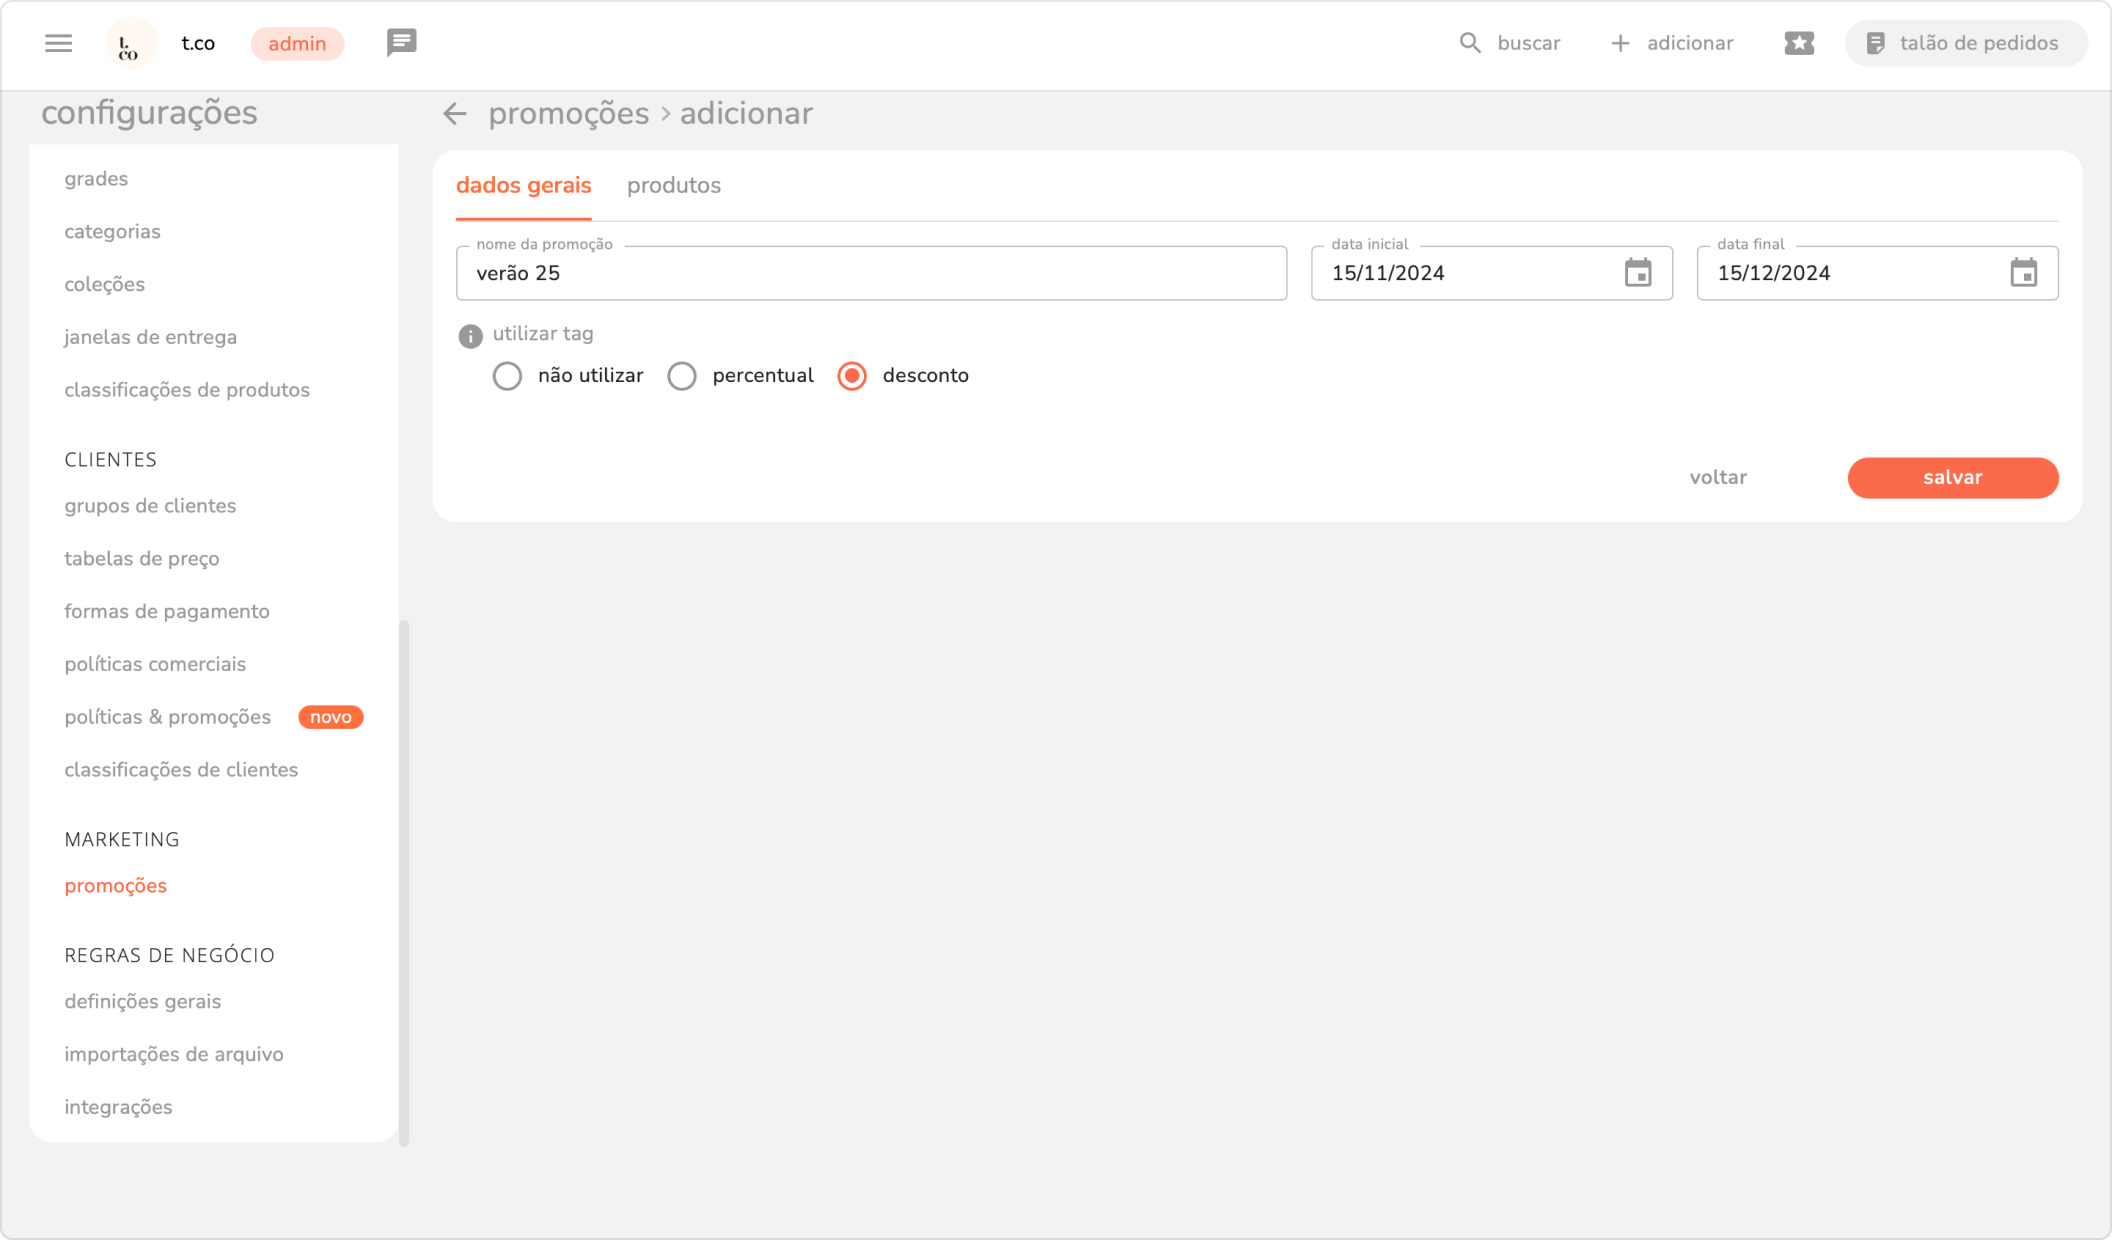Click the sidebar vertical scrollbar

(x=404, y=880)
